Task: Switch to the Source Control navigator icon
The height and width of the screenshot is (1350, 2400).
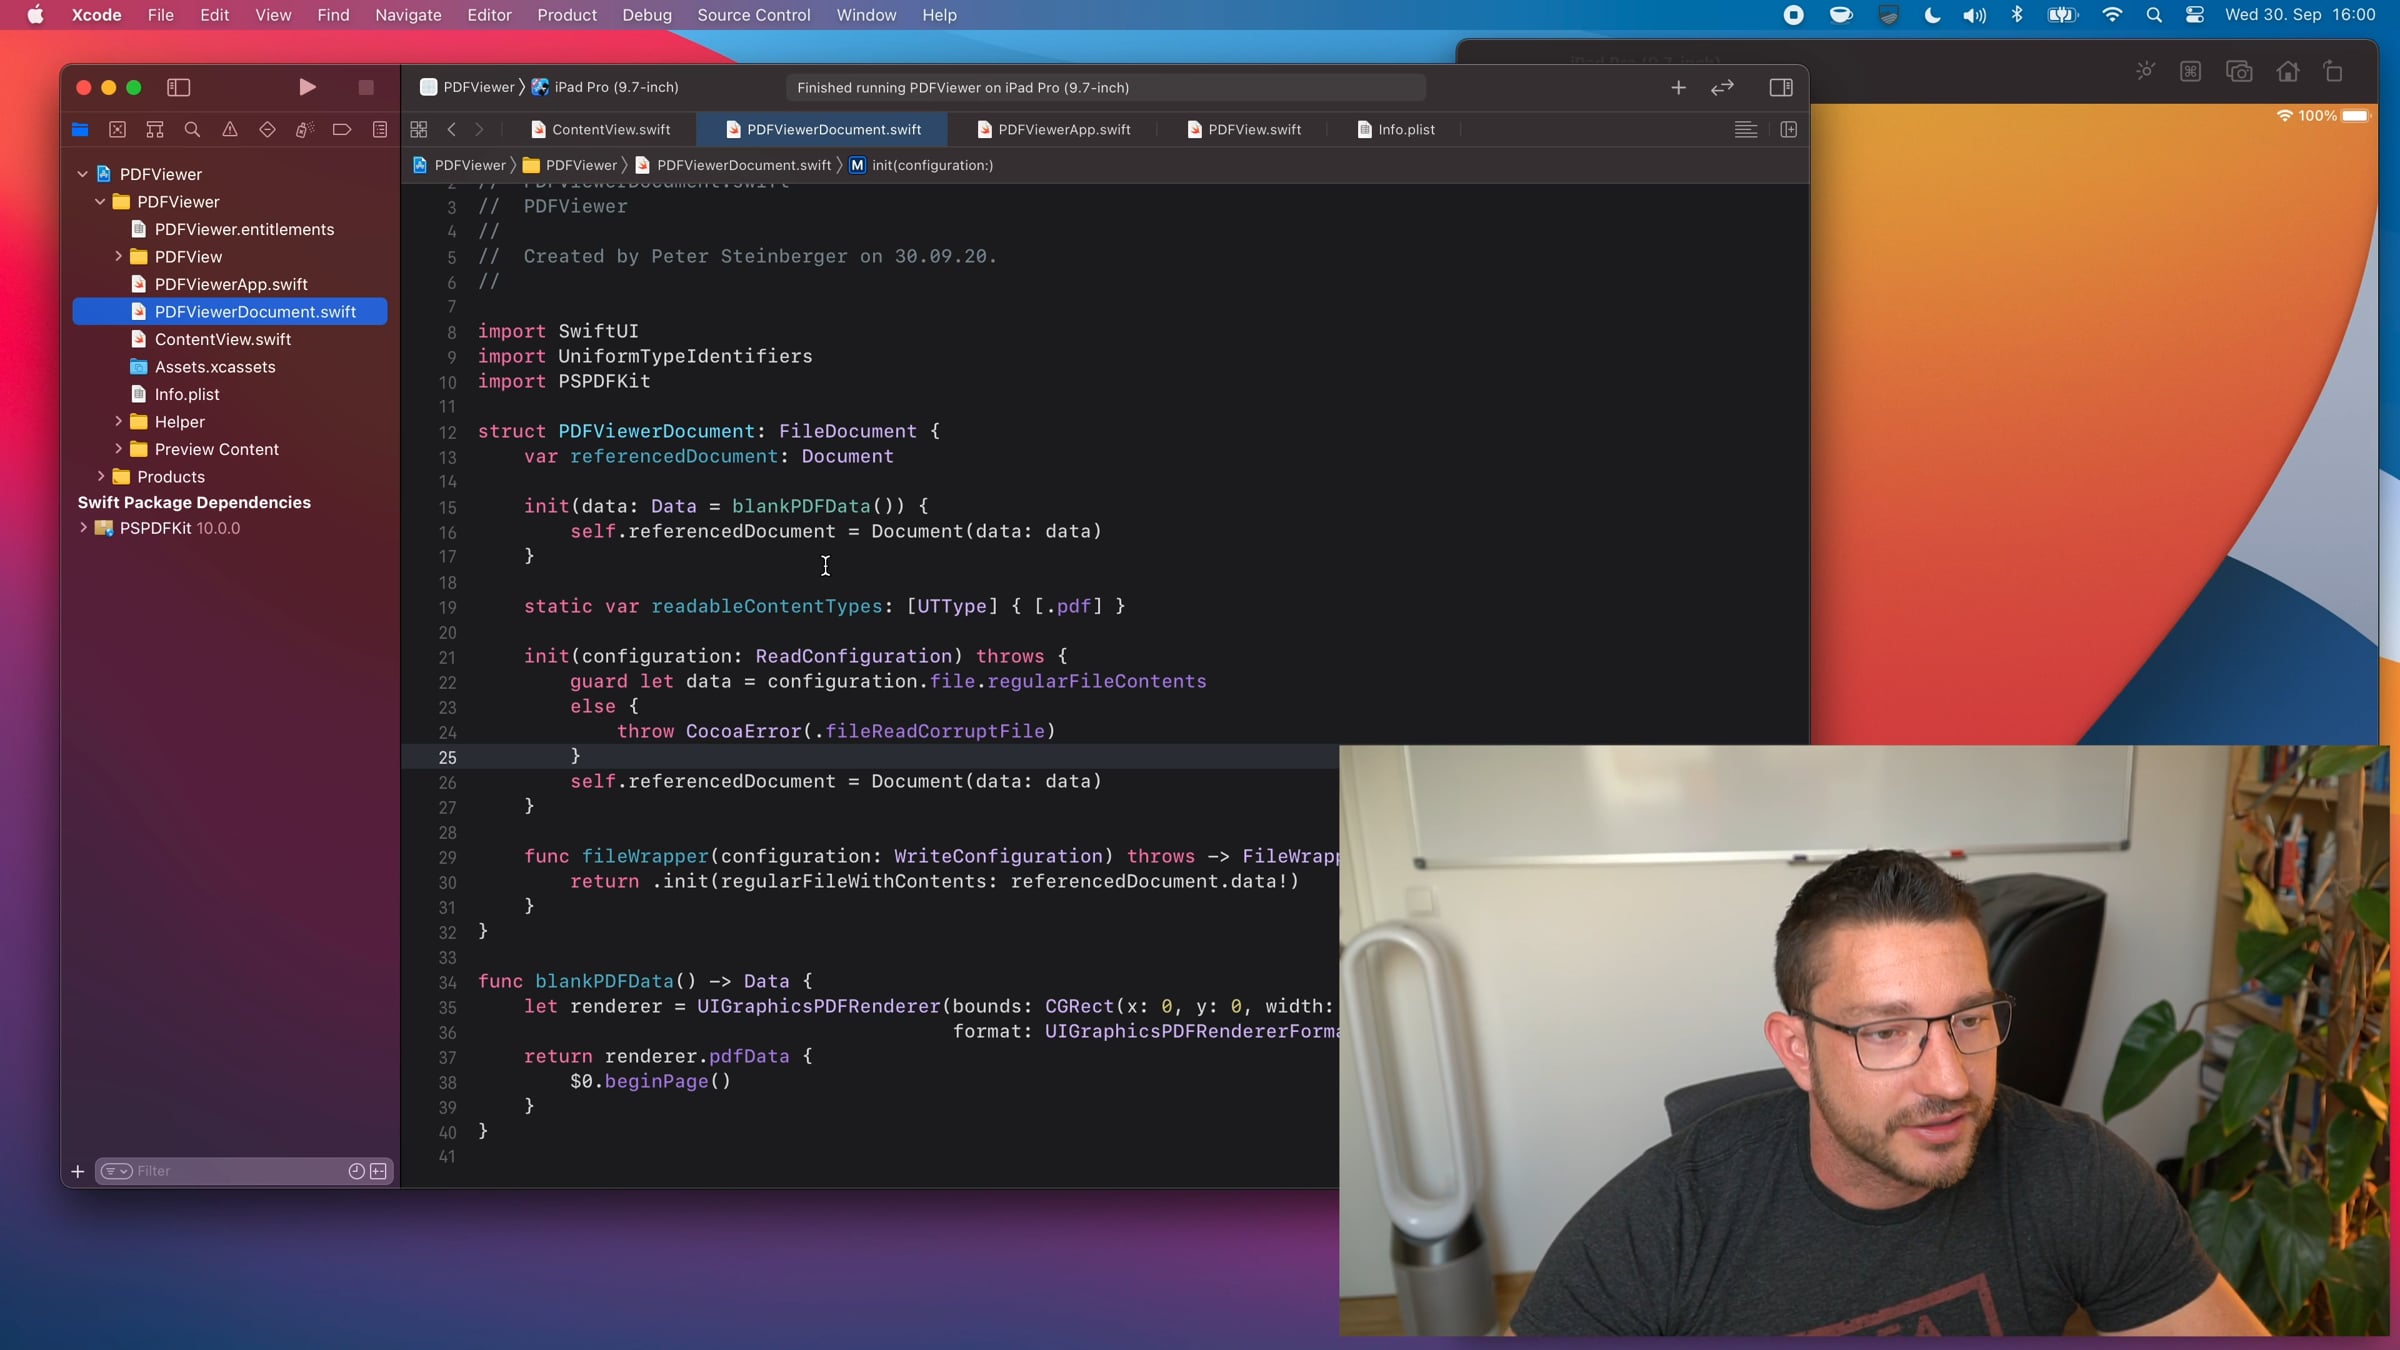Action: 117,129
